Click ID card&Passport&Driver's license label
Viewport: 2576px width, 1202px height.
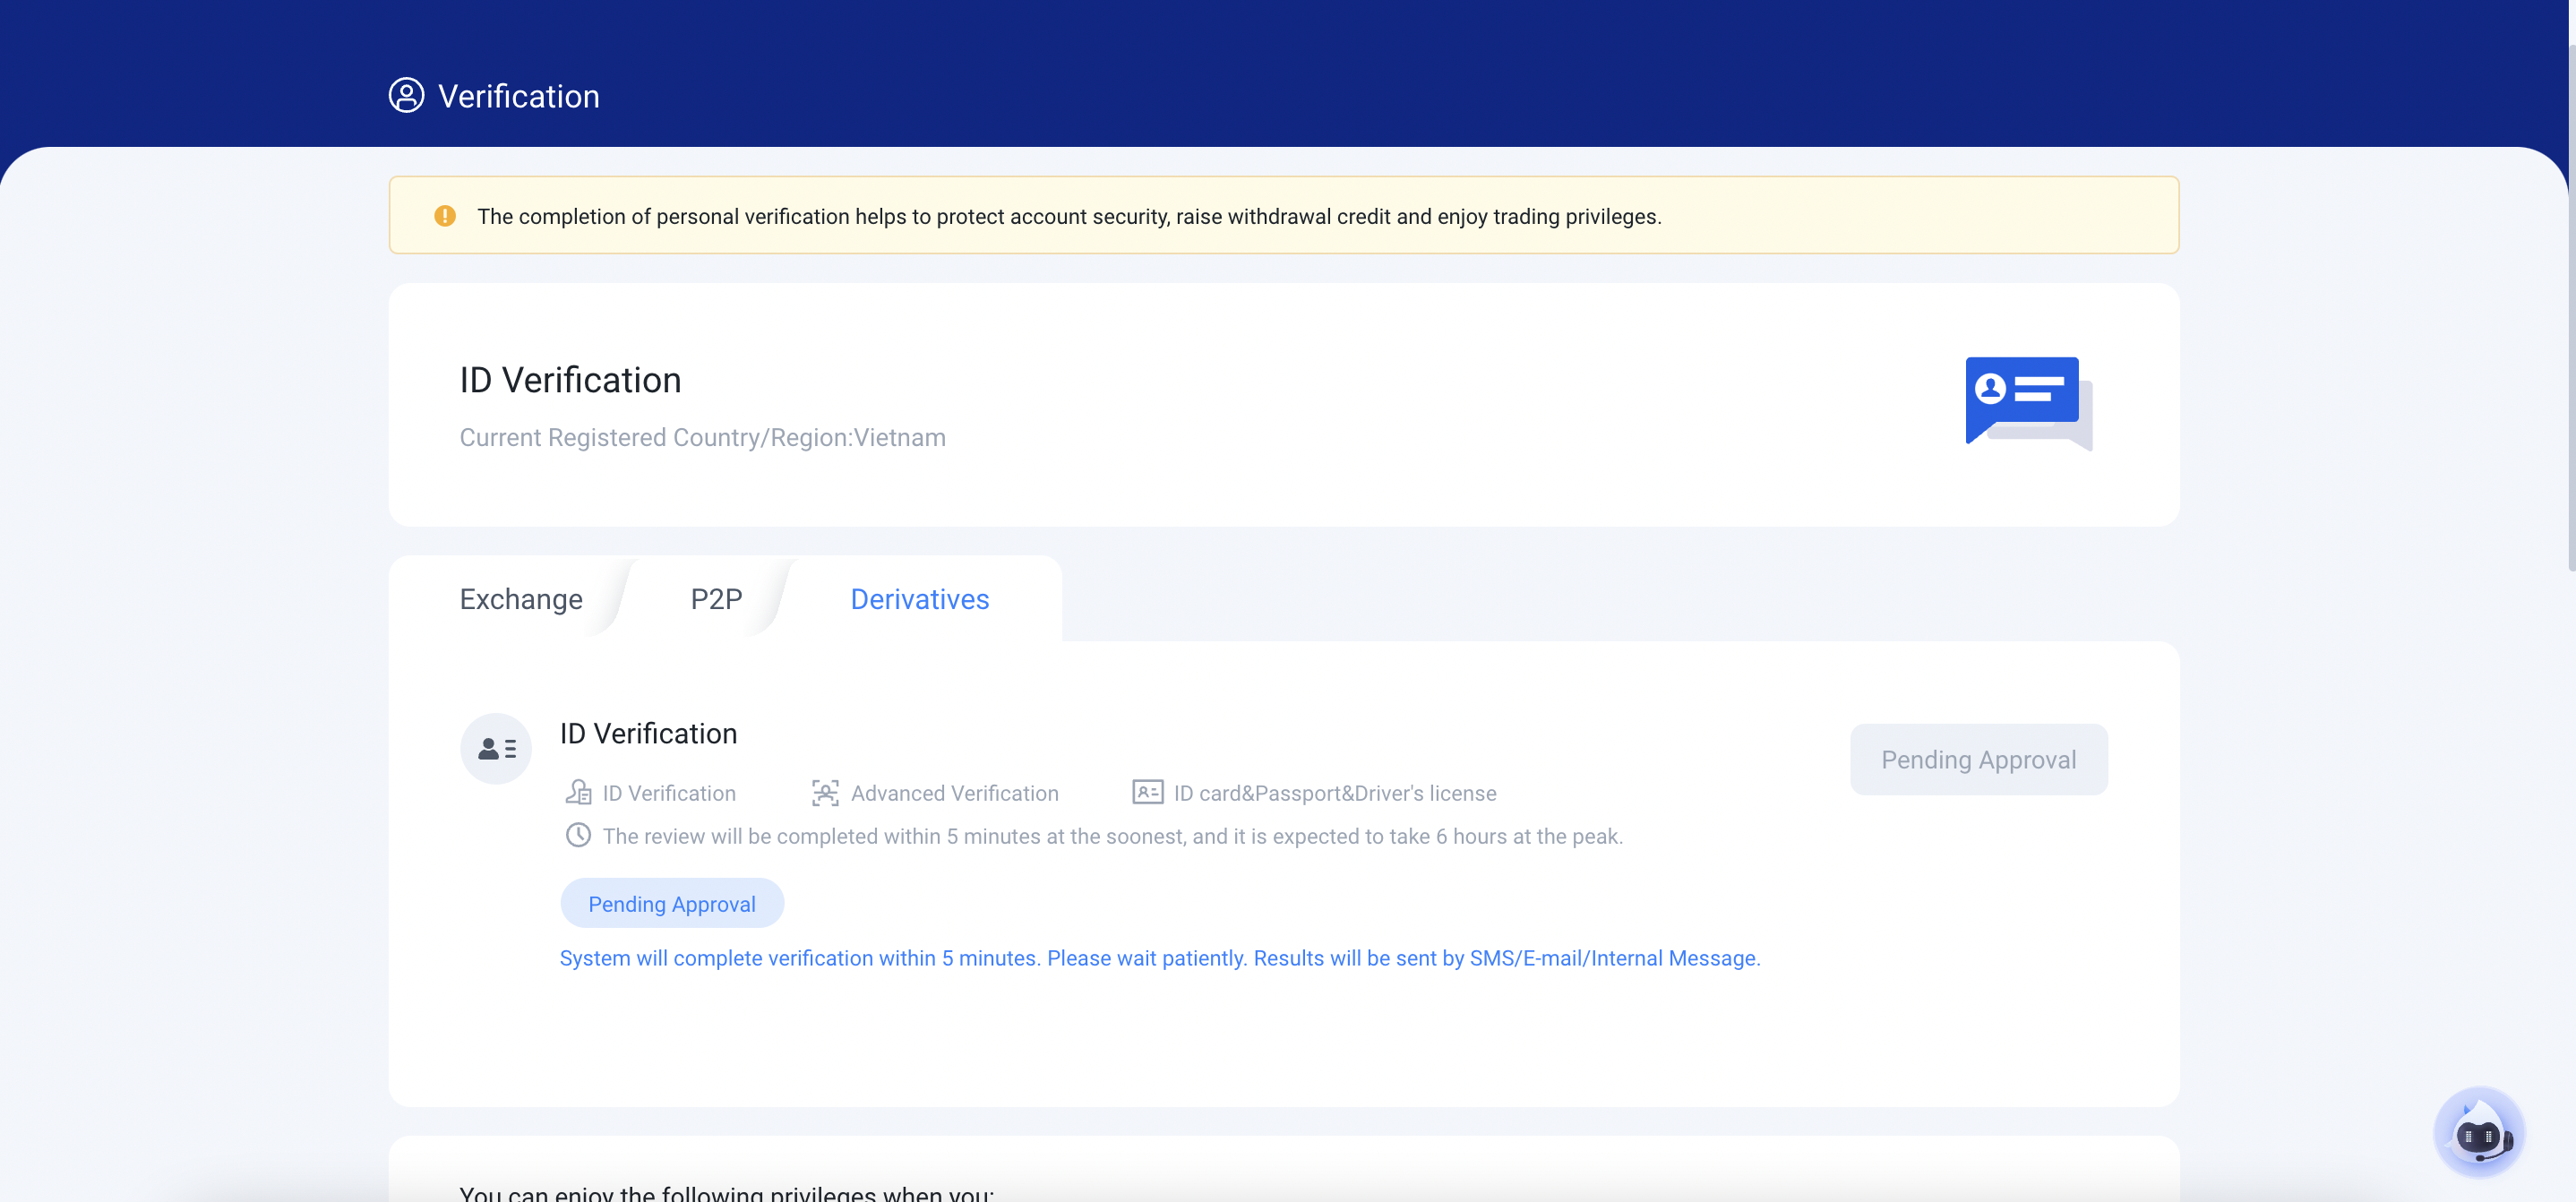click(1334, 793)
